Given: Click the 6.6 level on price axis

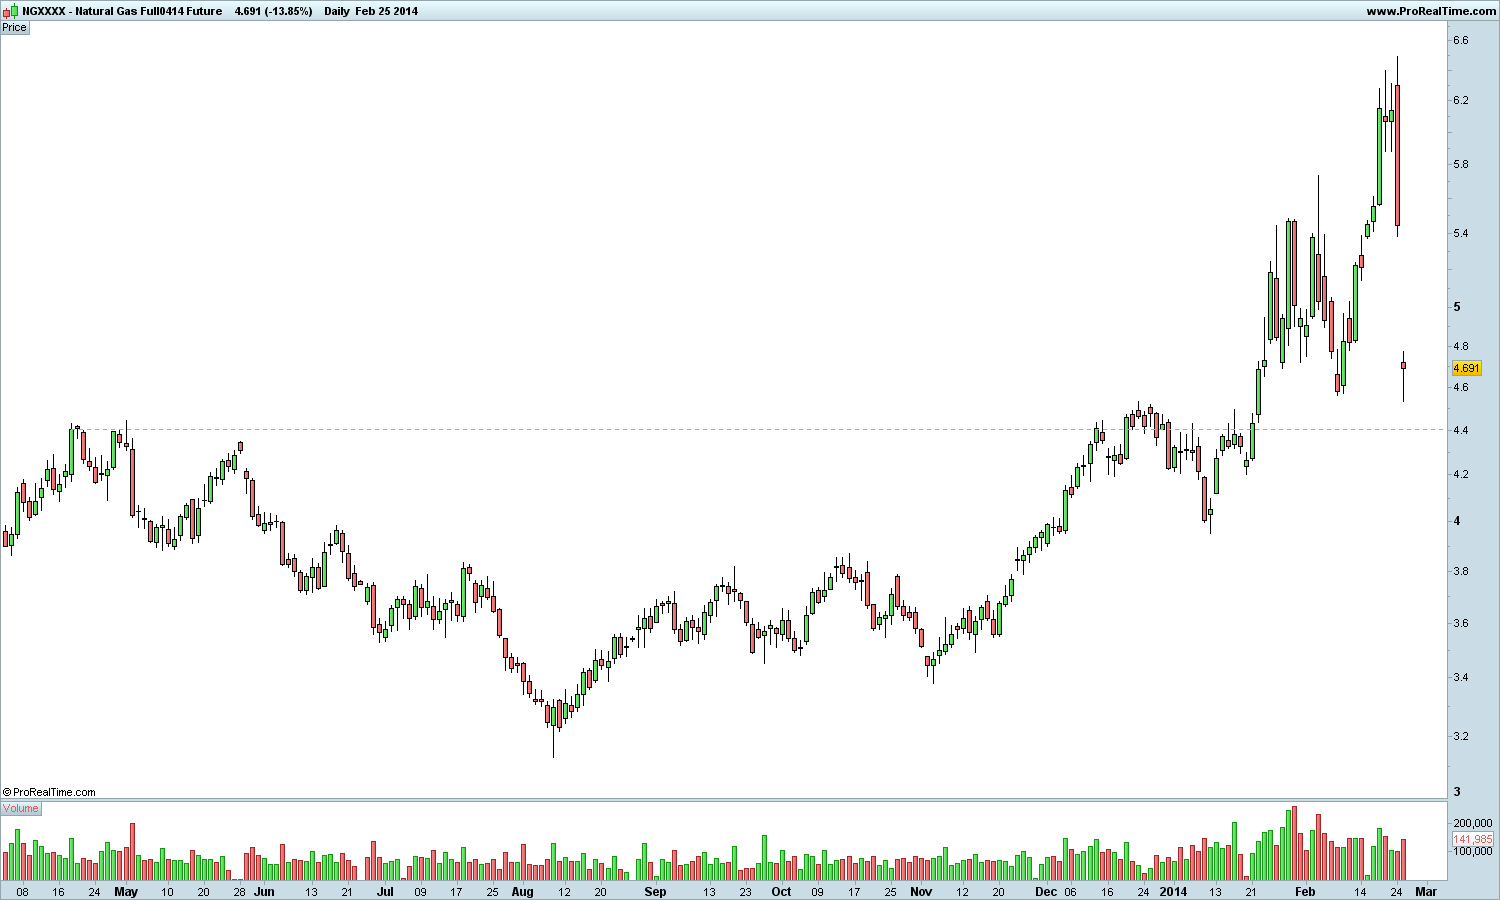Looking at the screenshot, I should point(1461,40).
